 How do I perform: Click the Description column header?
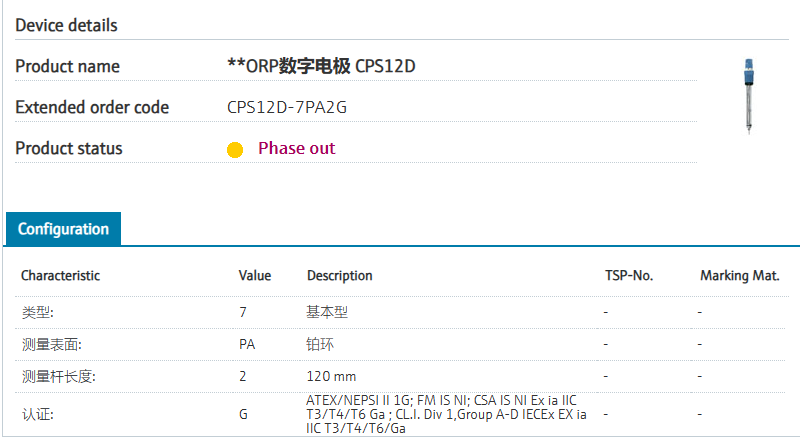pos(339,276)
